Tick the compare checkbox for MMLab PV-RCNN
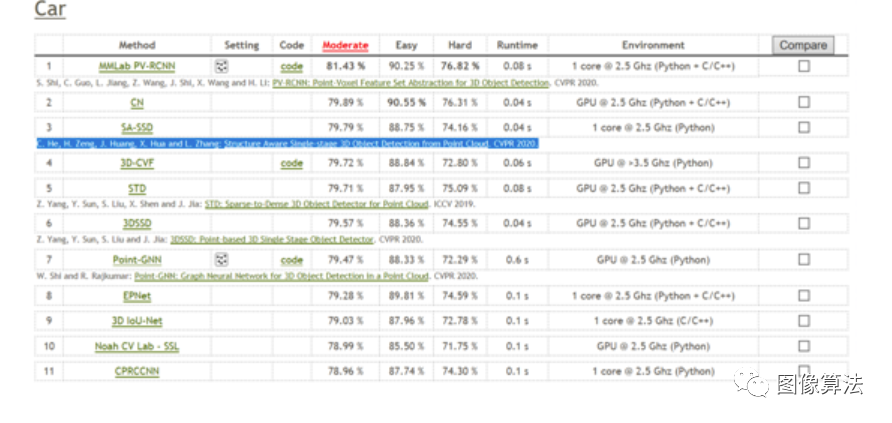The image size is (892, 423). coord(803,66)
